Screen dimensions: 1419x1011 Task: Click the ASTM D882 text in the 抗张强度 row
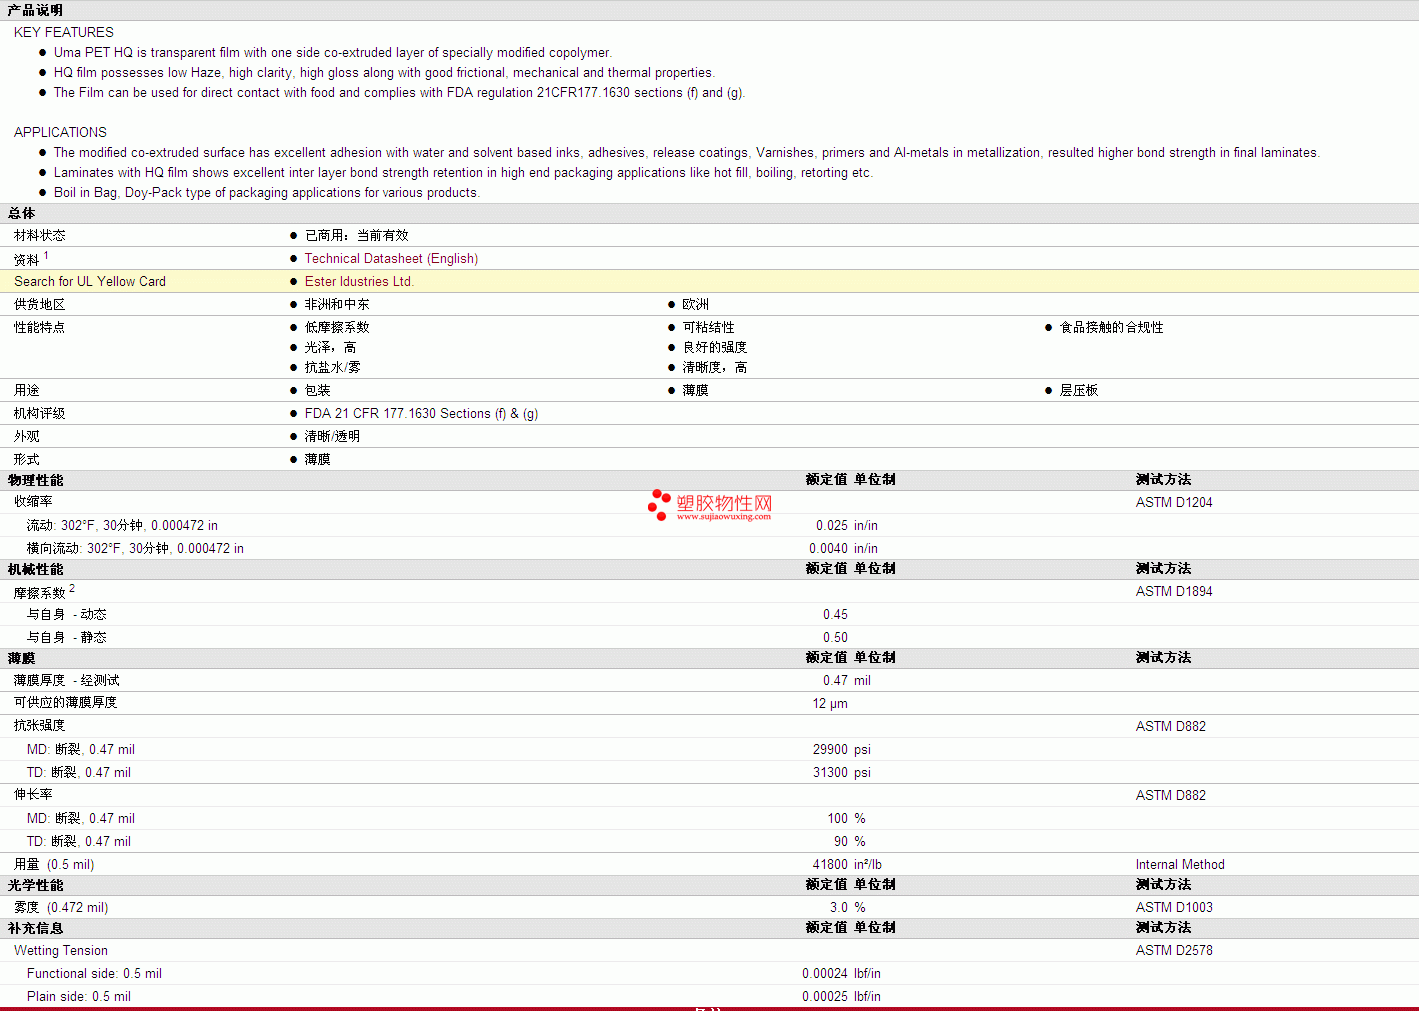pyautogui.click(x=1171, y=726)
